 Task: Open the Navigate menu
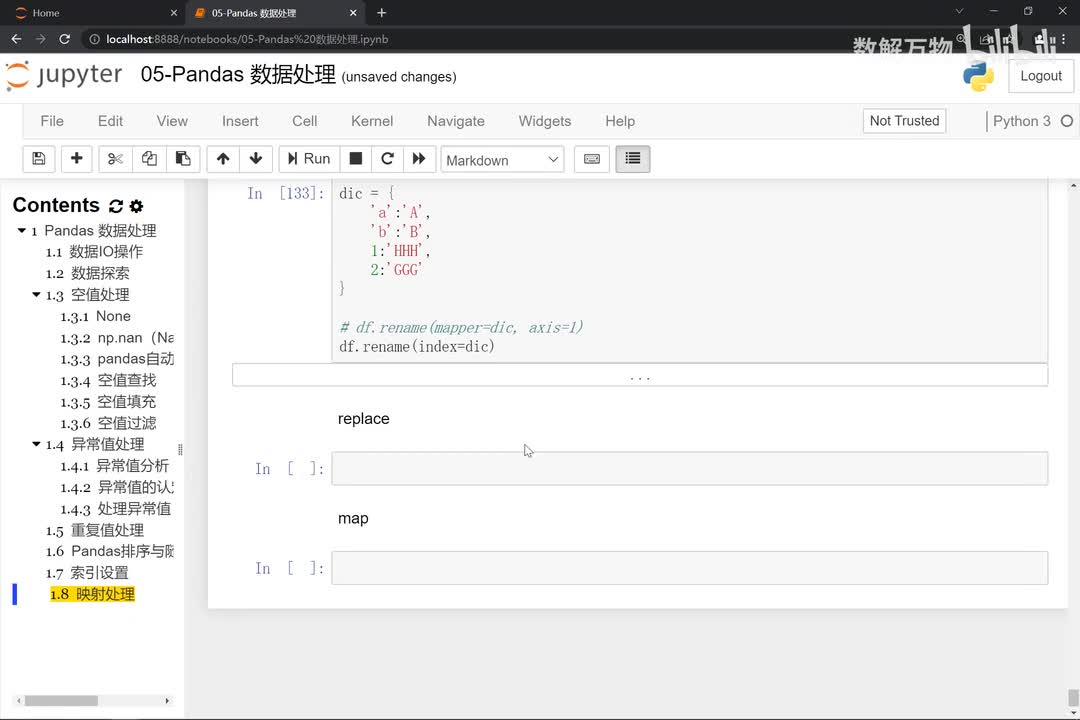point(456,121)
